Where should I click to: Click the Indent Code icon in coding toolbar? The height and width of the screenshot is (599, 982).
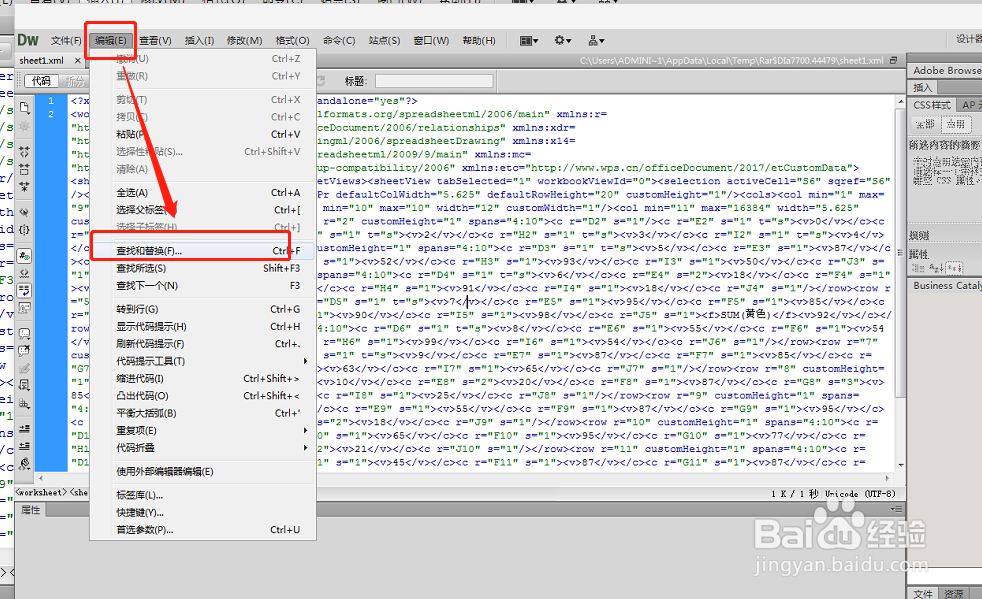click(24, 429)
